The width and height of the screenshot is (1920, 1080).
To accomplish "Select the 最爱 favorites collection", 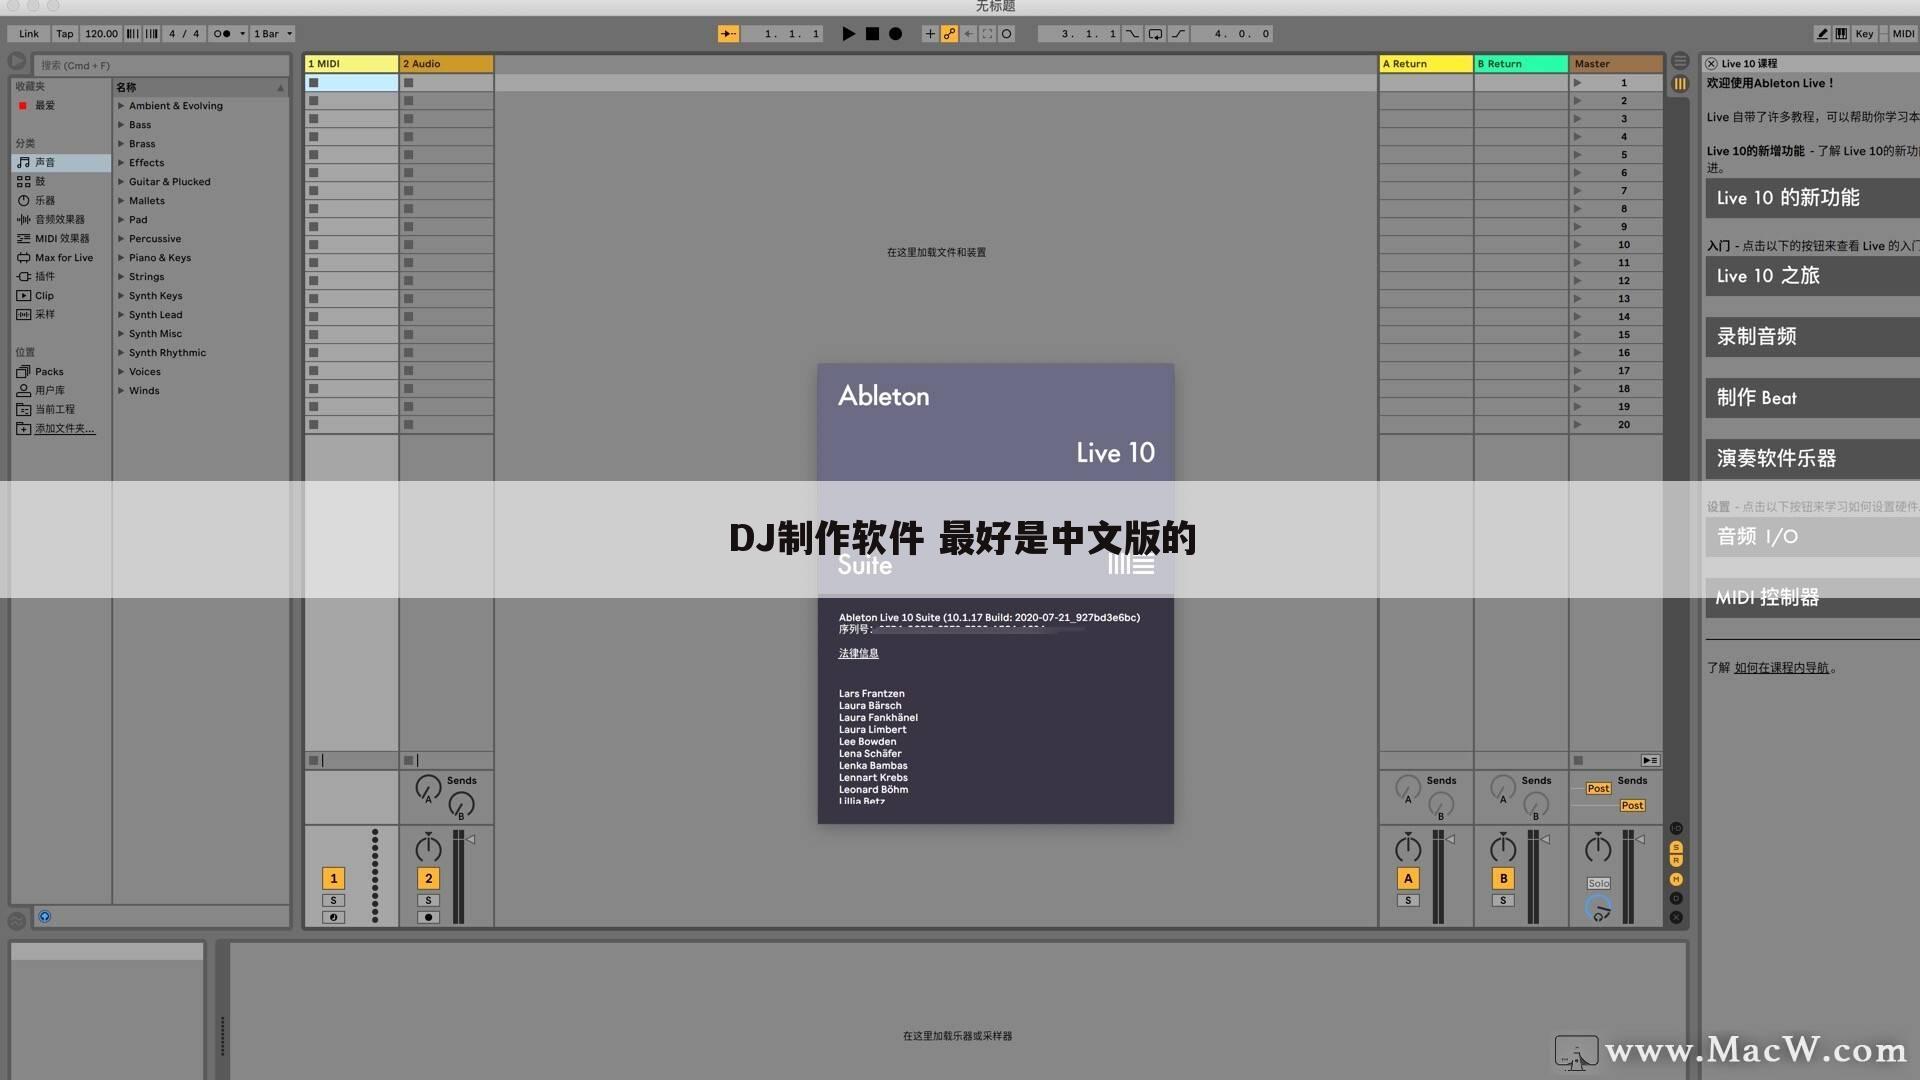I will [60, 105].
